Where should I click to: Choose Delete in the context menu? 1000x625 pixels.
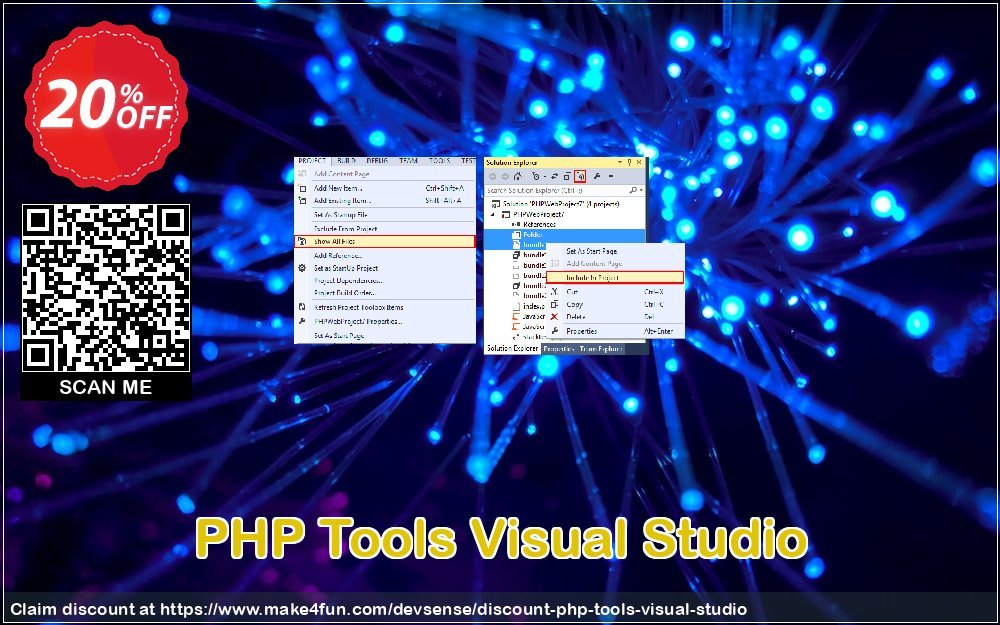tap(615, 317)
